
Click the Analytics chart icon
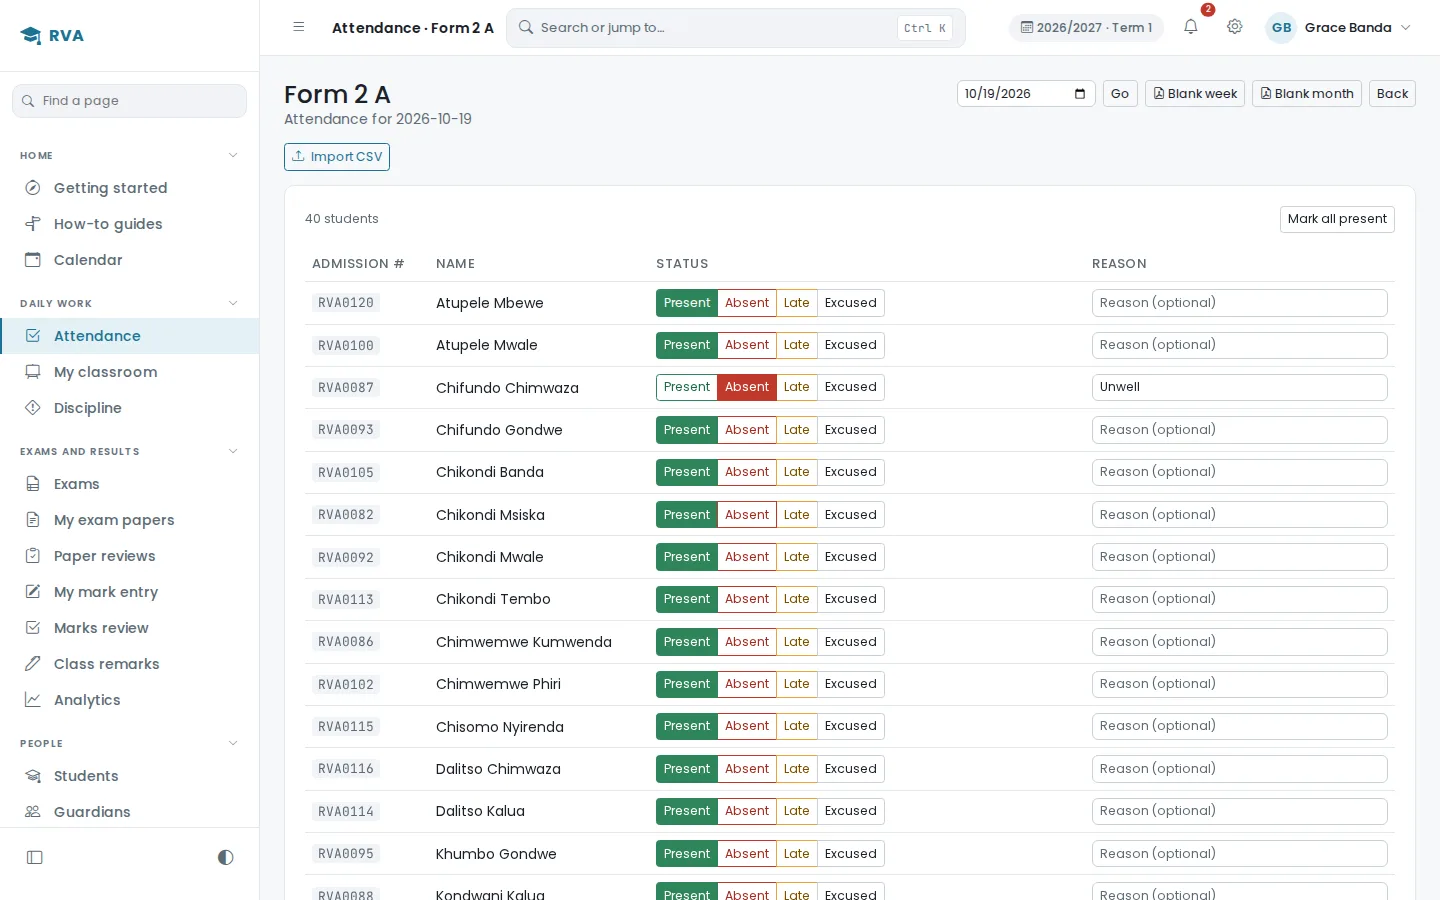33,700
